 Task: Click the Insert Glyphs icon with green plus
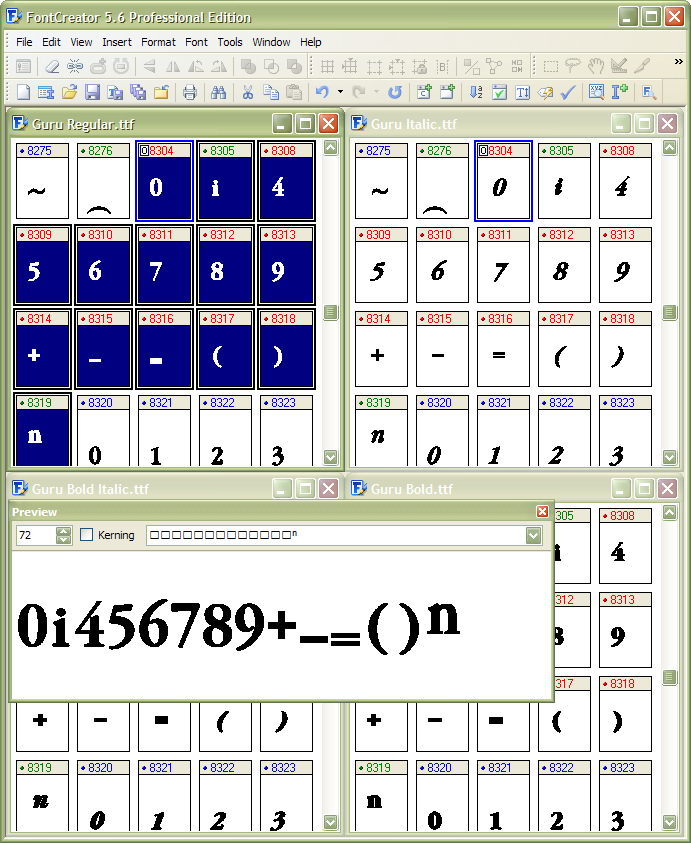coord(447,92)
